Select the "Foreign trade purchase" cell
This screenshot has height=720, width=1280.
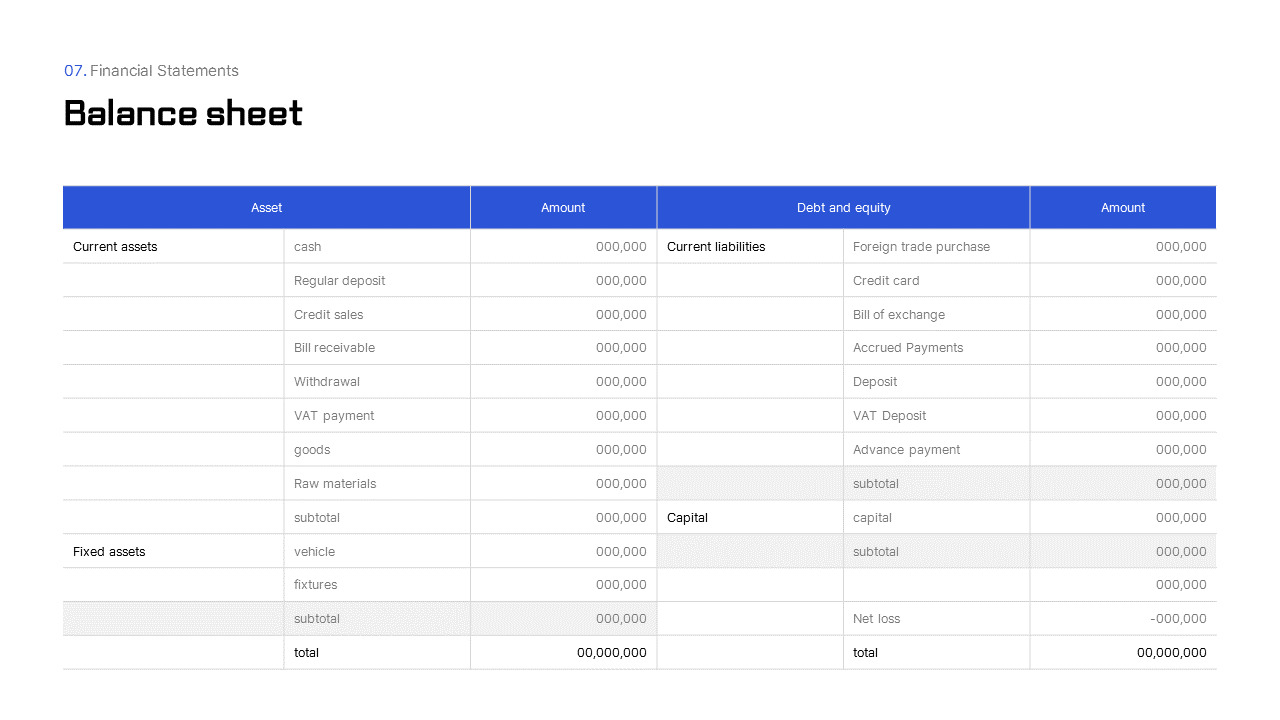tap(937, 247)
